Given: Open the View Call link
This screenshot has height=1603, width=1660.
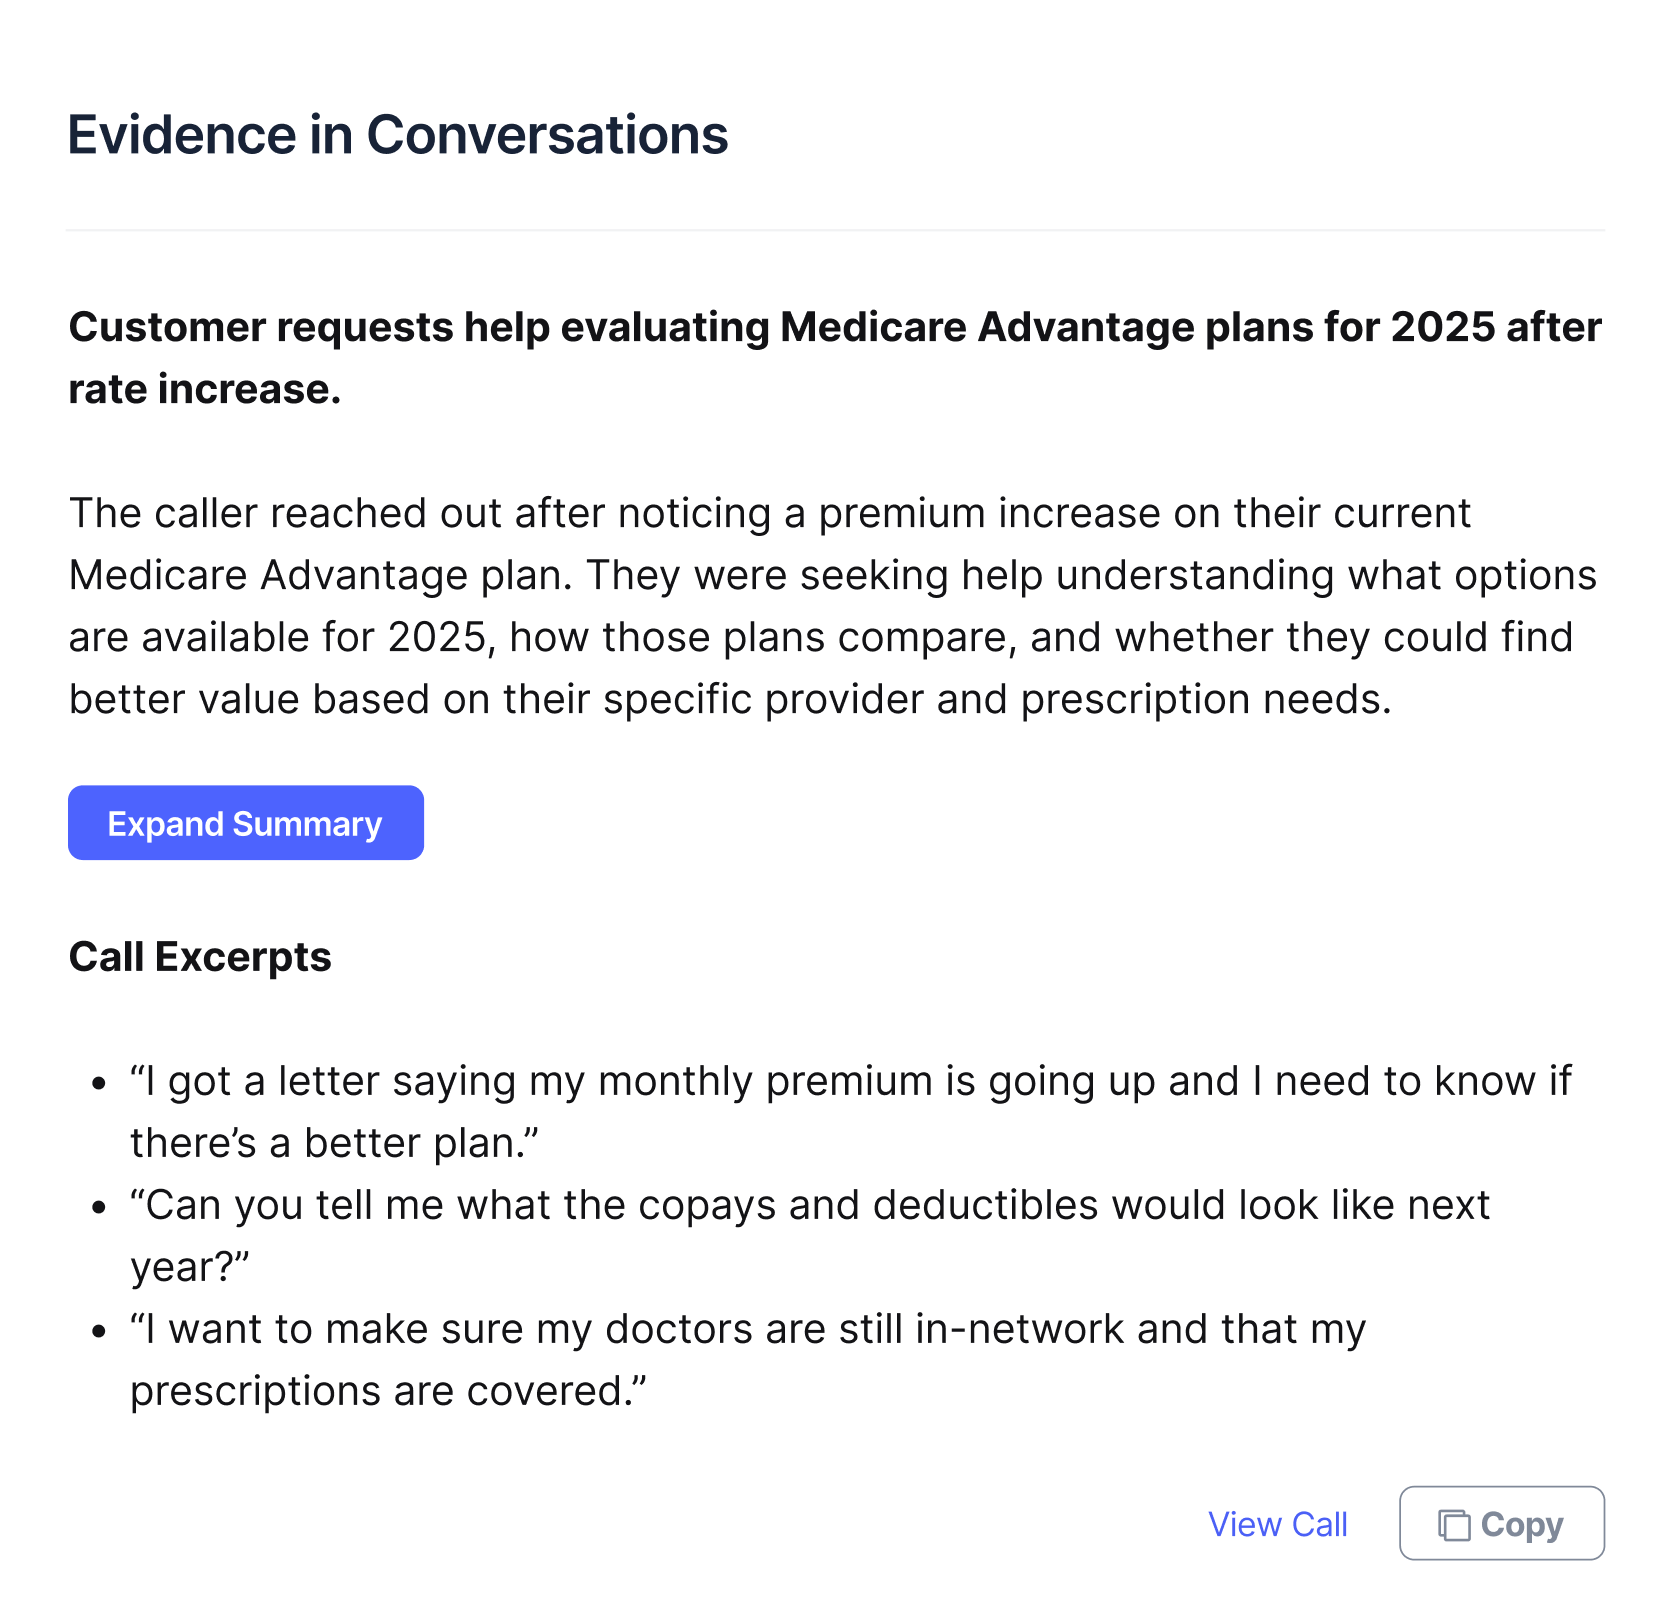Looking at the screenshot, I should point(1277,1524).
